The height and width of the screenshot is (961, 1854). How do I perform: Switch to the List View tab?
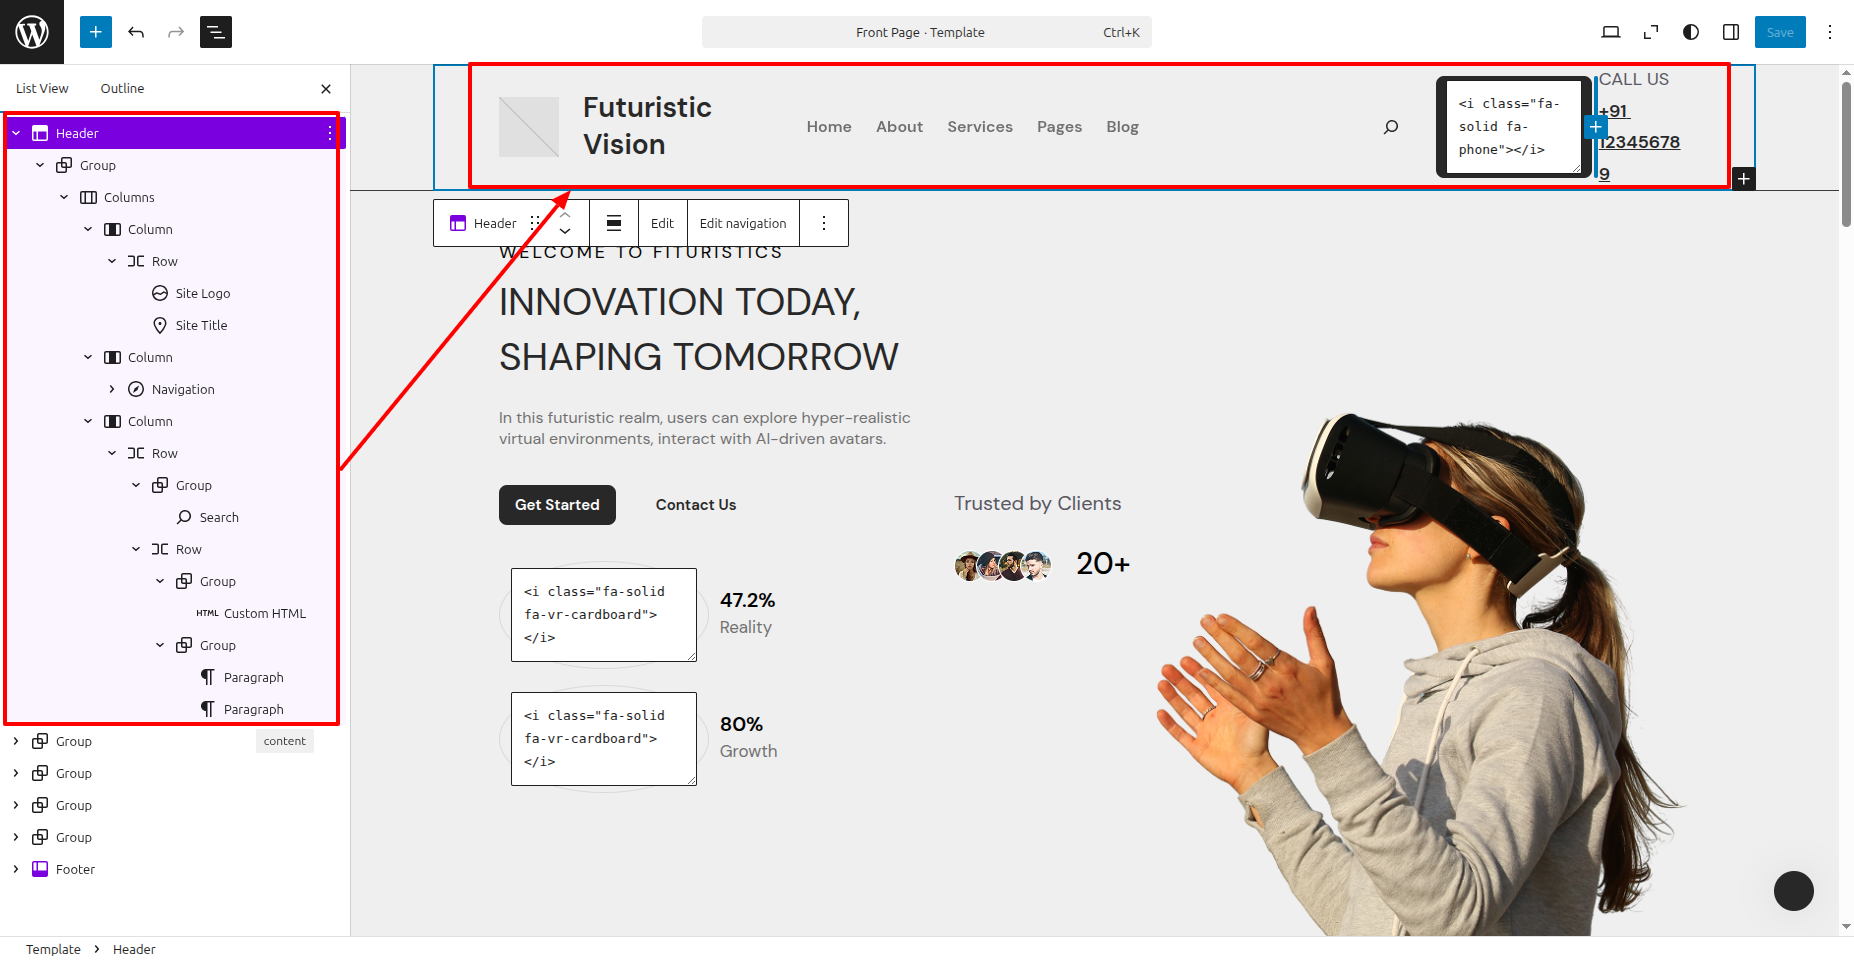click(42, 88)
